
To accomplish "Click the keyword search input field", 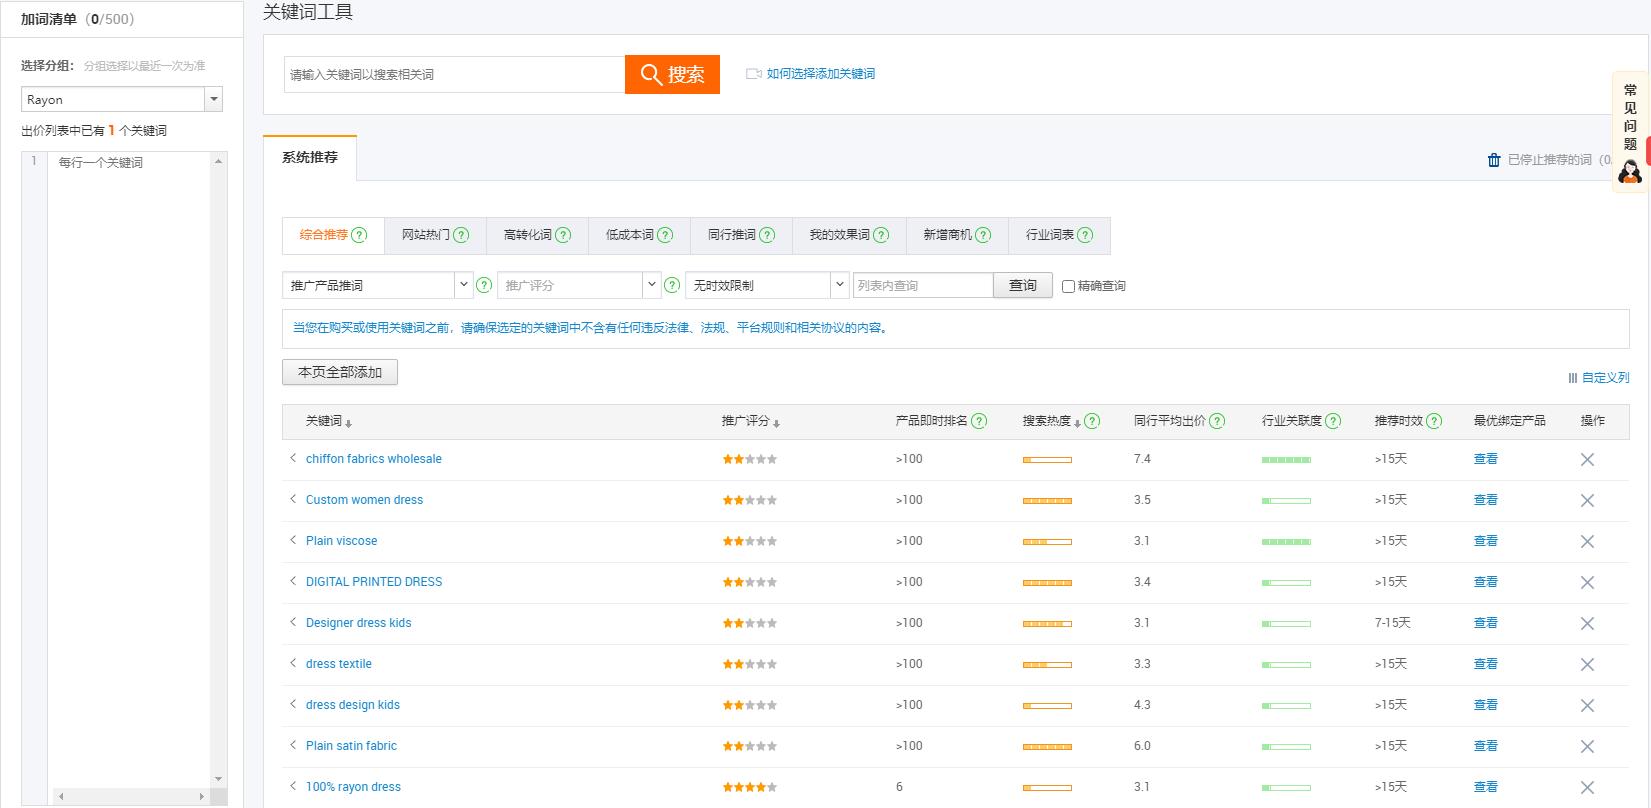I will point(454,74).
